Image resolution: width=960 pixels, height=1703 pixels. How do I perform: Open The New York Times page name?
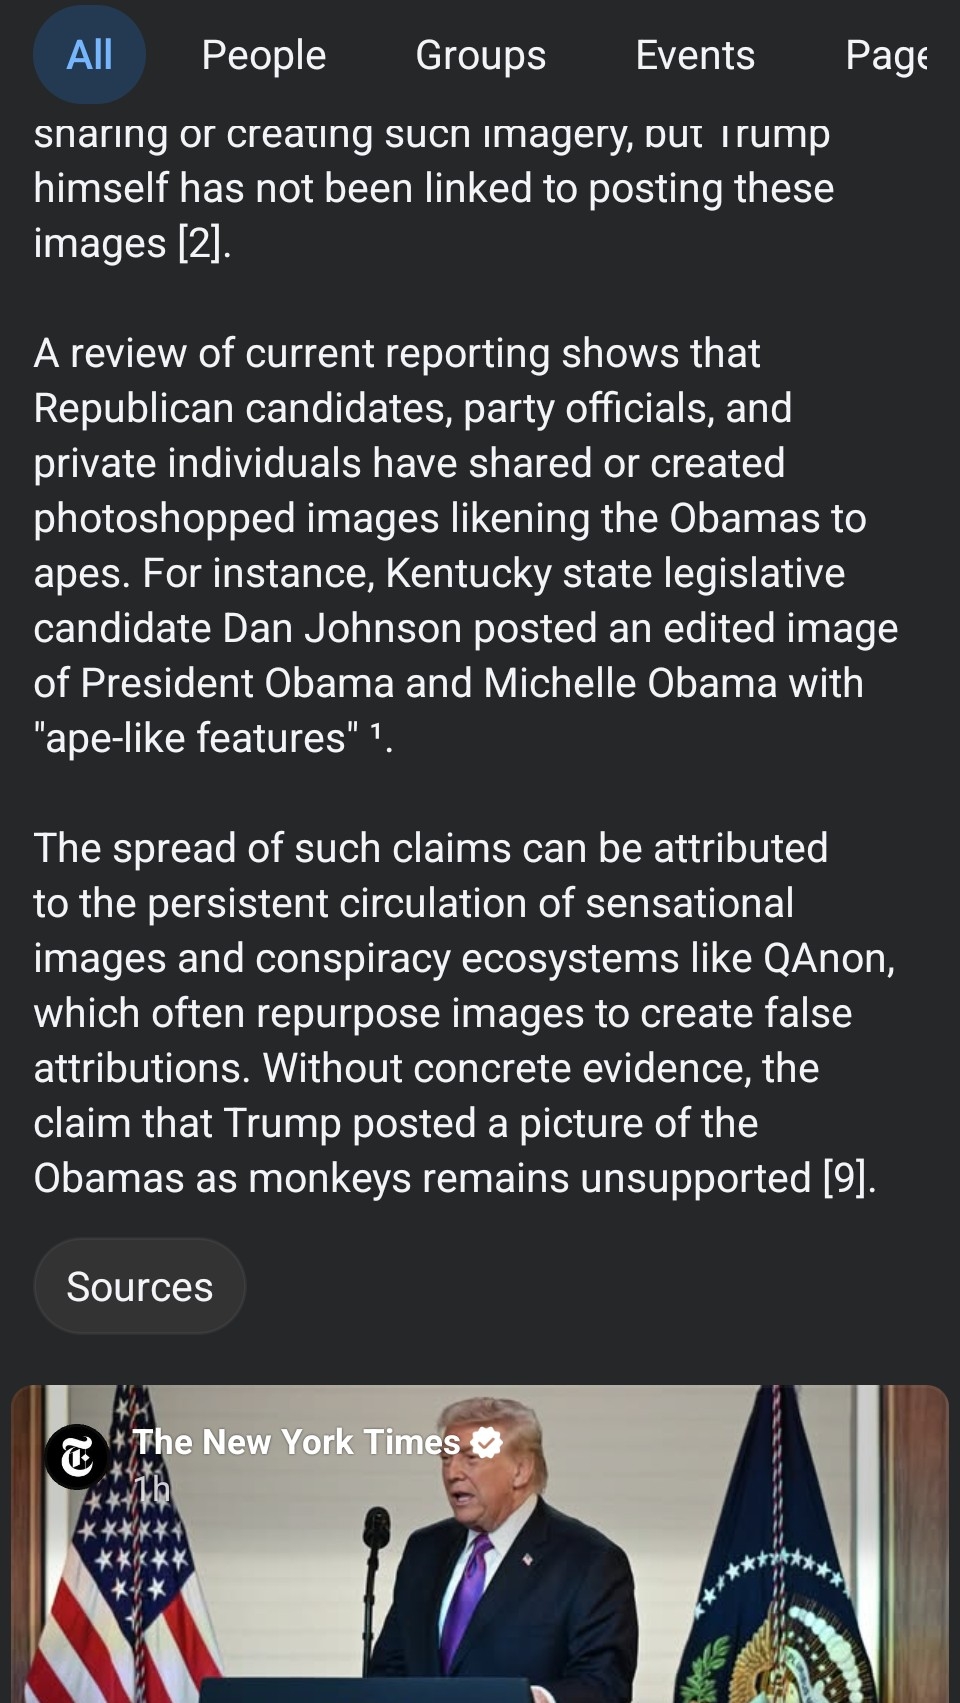(x=296, y=1442)
